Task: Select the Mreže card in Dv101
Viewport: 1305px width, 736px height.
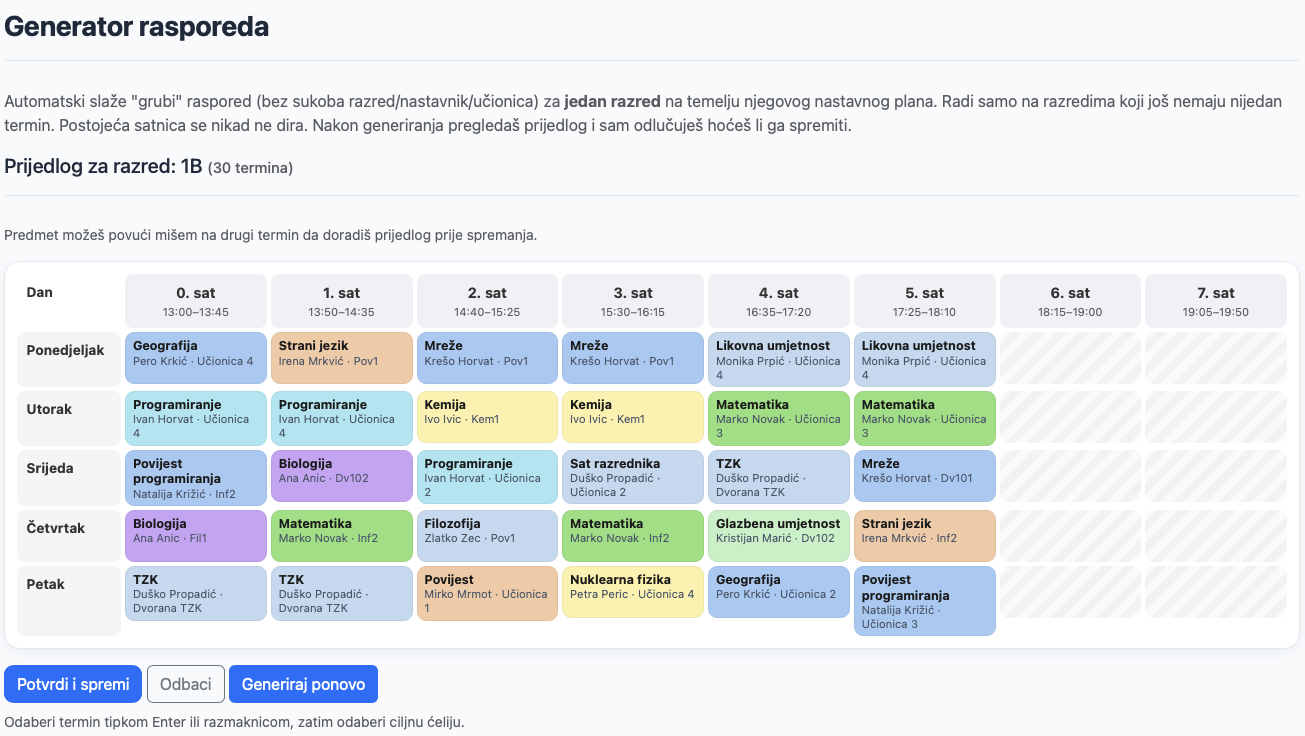Action: tap(925, 476)
